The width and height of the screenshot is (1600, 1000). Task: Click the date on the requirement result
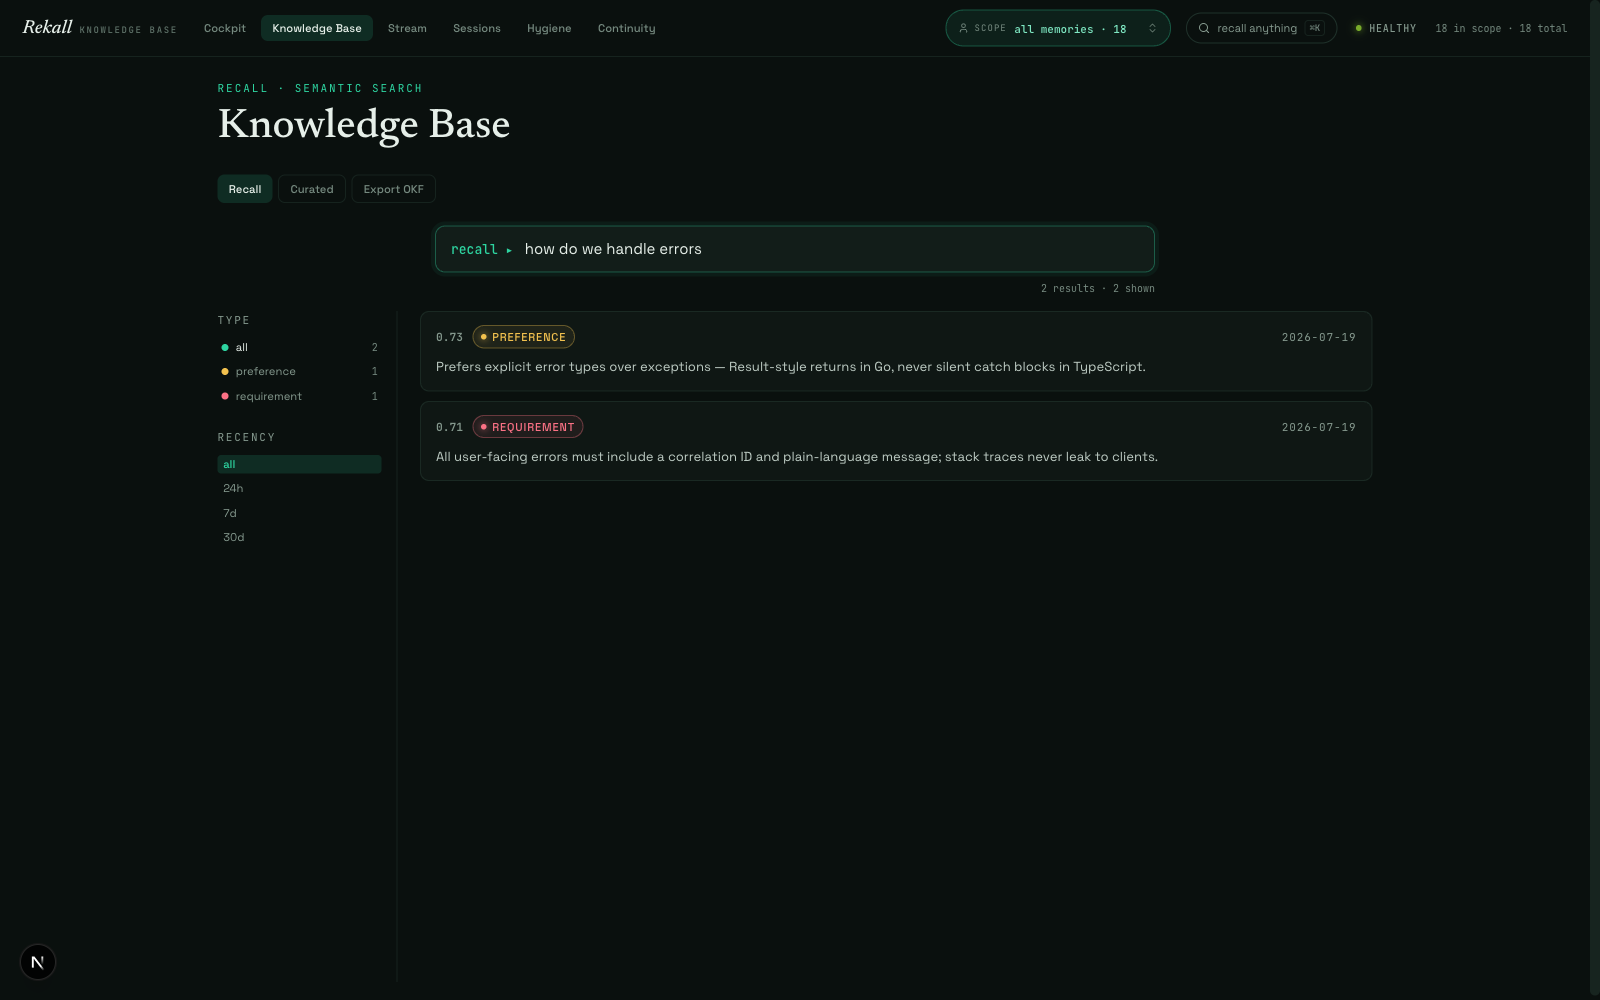pos(1318,427)
